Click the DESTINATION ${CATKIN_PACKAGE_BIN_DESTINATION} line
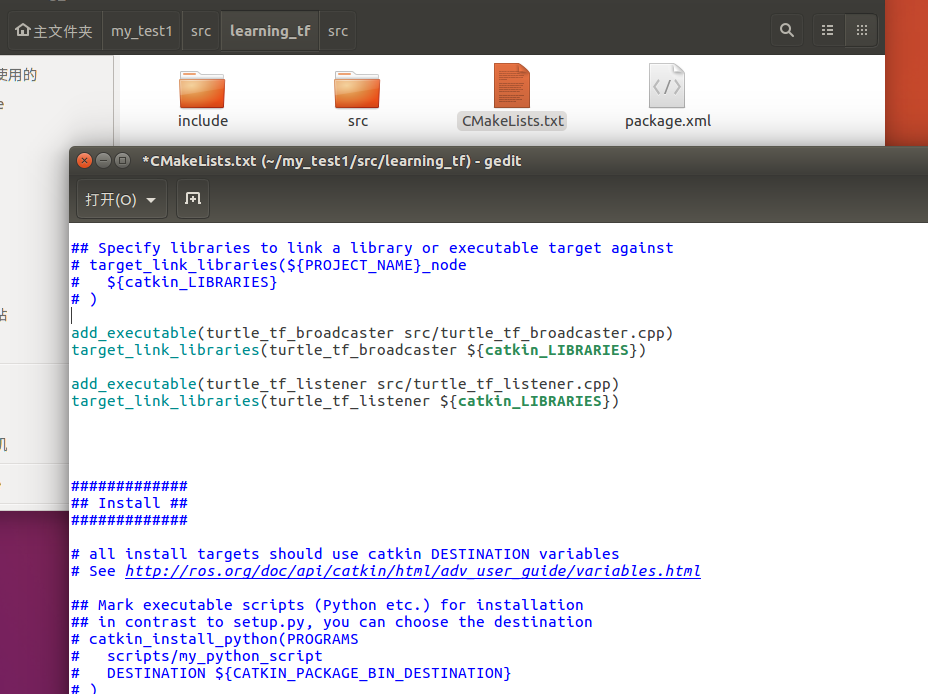Screen dimensions: 928x694 (291, 673)
